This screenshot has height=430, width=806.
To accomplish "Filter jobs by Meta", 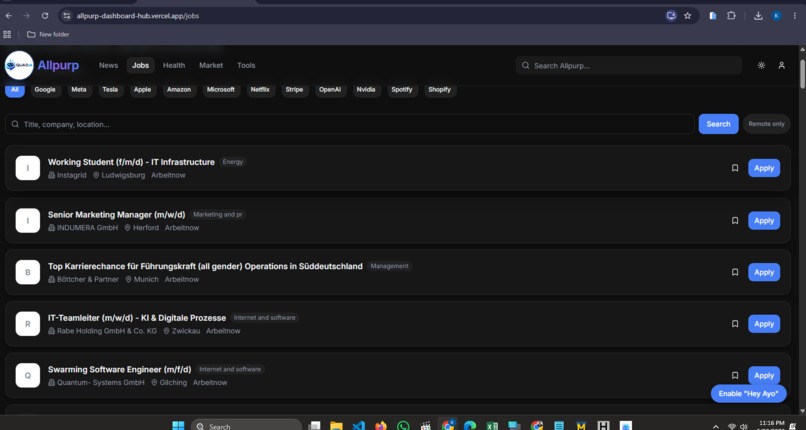I will click(79, 89).
